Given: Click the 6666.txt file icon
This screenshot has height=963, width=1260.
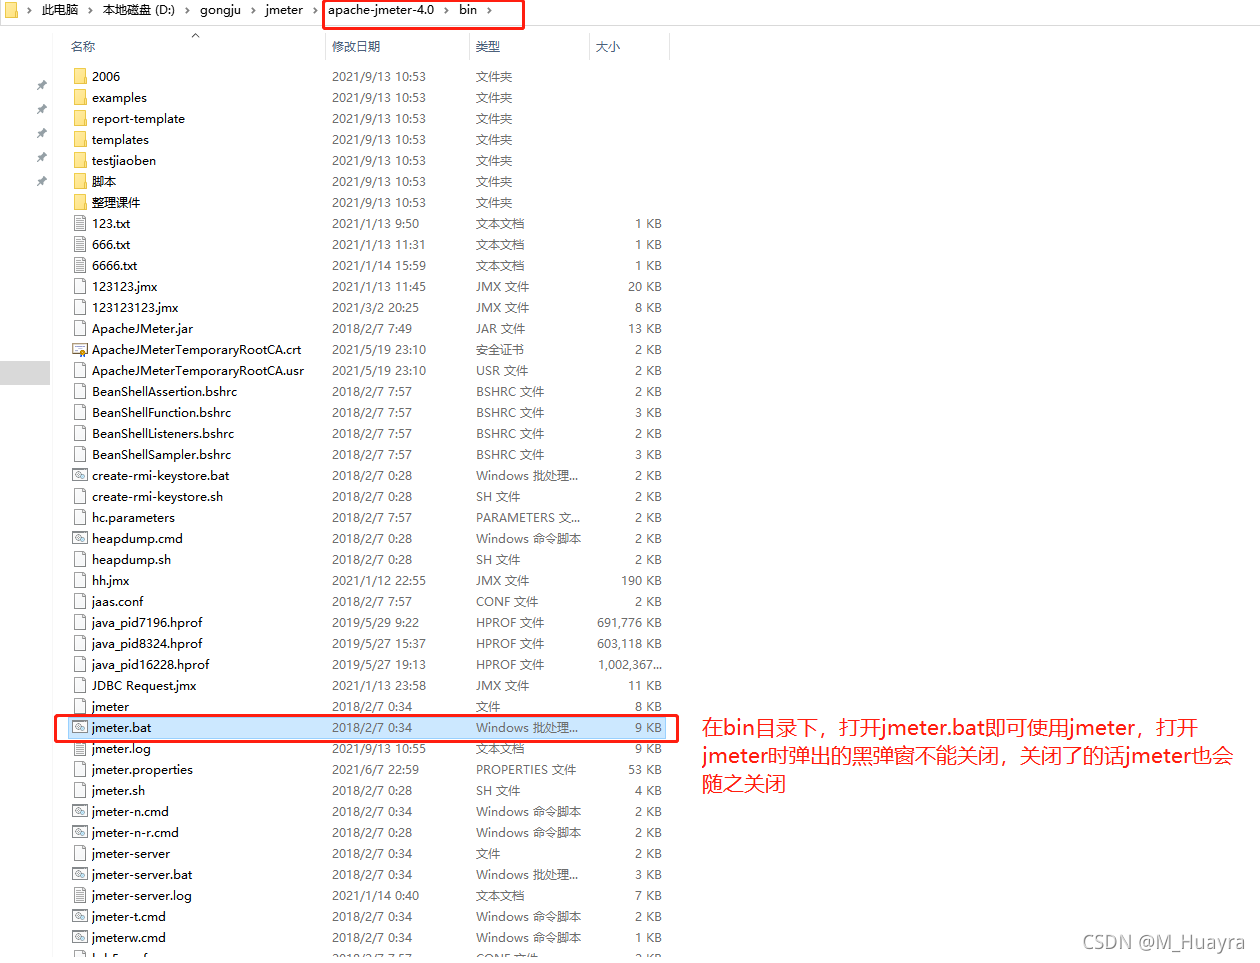Looking at the screenshot, I should point(80,265).
